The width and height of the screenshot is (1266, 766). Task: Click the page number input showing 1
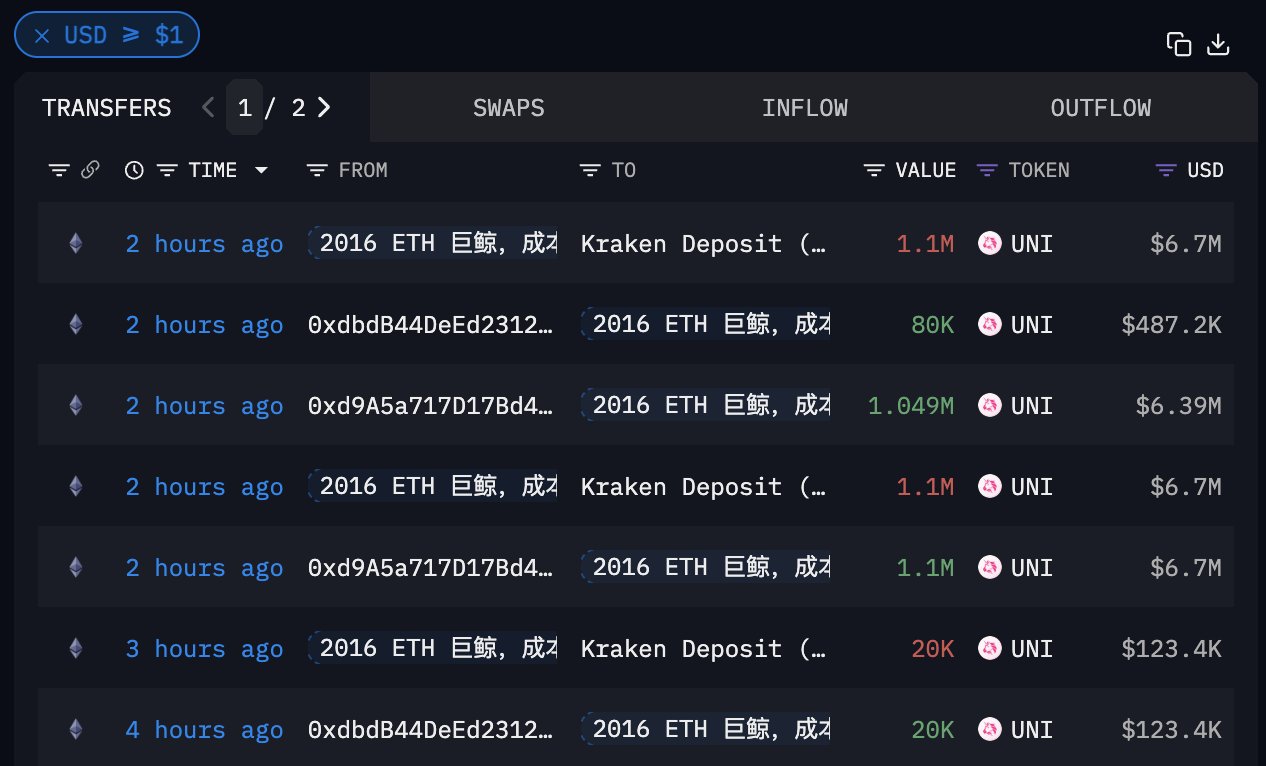click(x=244, y=108)
